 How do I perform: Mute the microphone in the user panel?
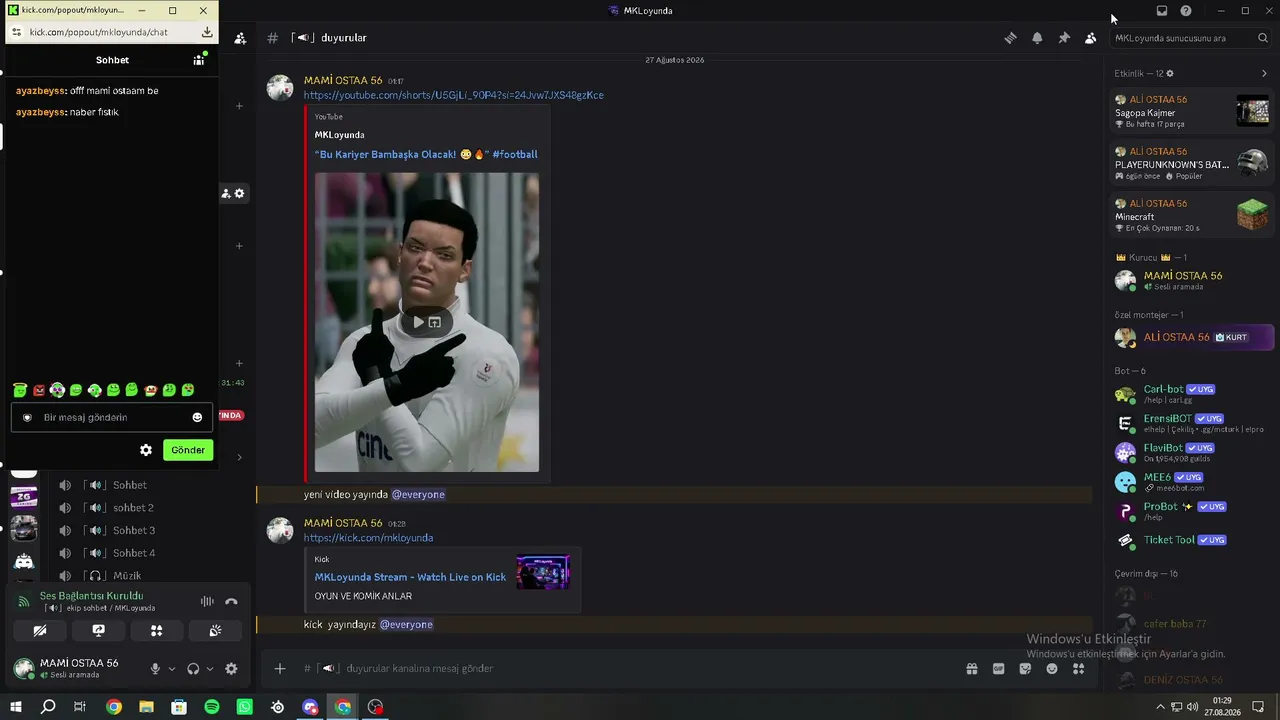tap(155, 669)
